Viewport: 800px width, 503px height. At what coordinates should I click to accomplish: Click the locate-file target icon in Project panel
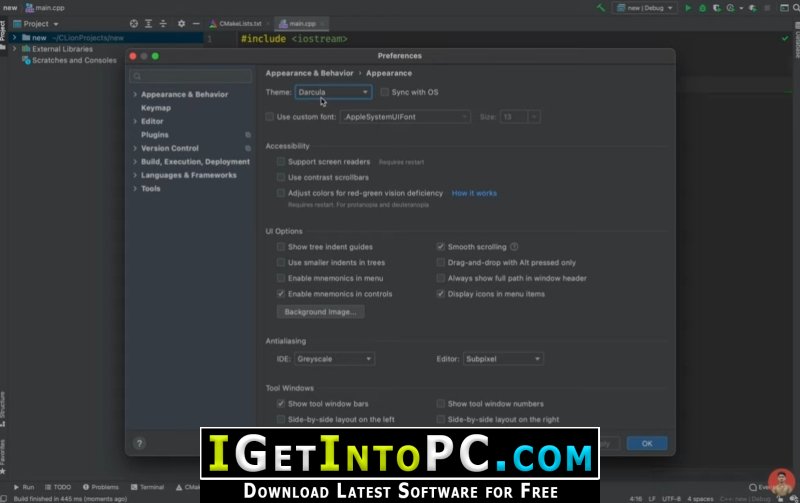pos(134,23)
